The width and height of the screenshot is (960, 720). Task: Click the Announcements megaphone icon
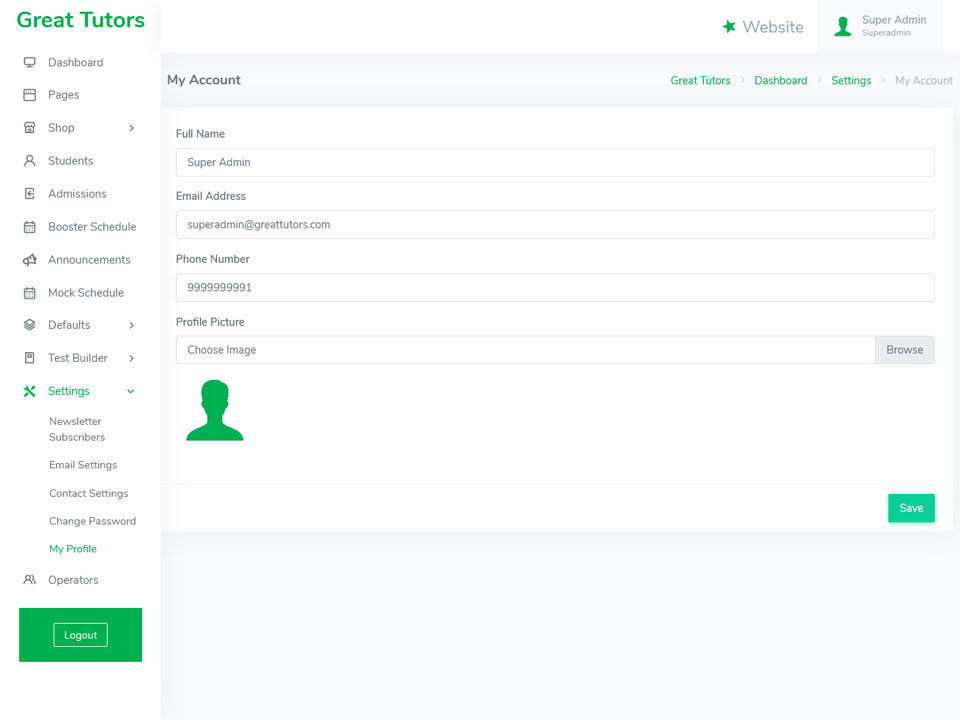coord(29,260)
